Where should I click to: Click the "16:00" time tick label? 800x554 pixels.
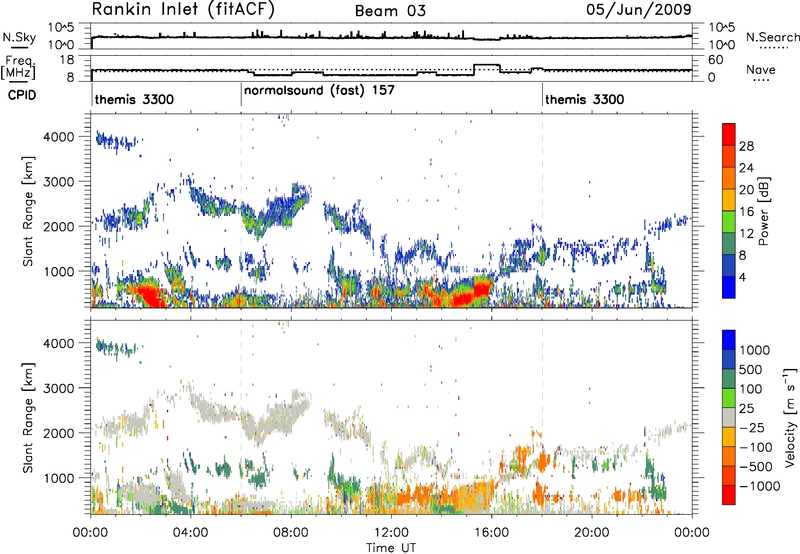(491, 533)
